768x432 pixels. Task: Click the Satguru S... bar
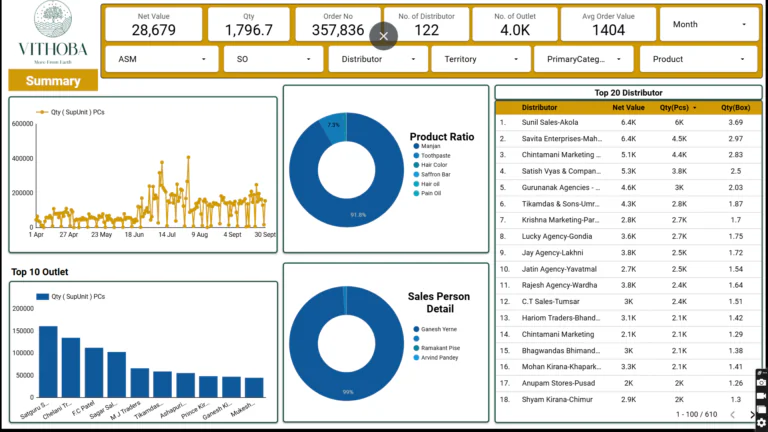click(x=48, y=361)
